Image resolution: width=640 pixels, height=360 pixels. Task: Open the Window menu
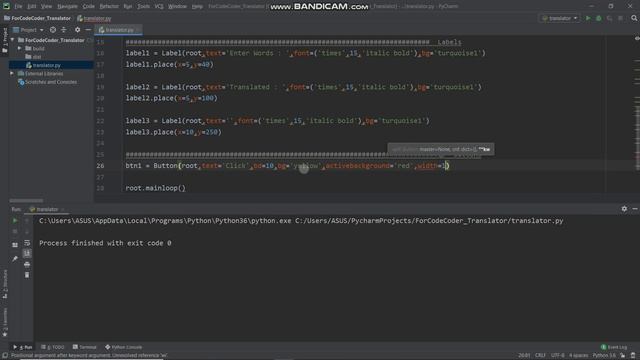click(x=177, y=7)
